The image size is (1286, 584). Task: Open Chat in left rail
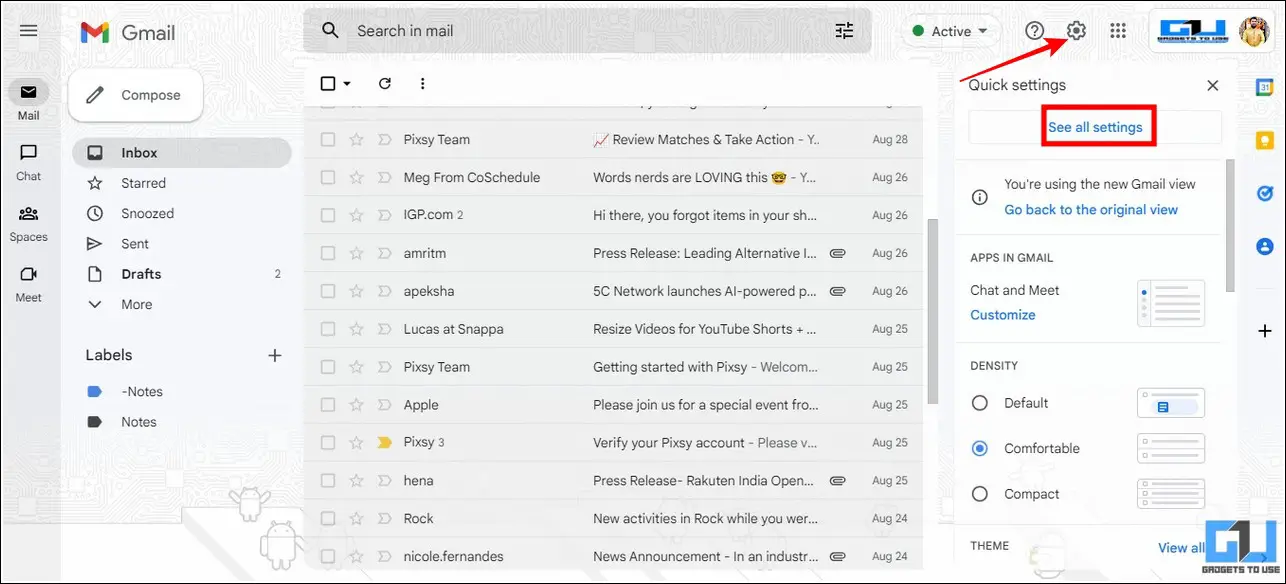[28, 162]
